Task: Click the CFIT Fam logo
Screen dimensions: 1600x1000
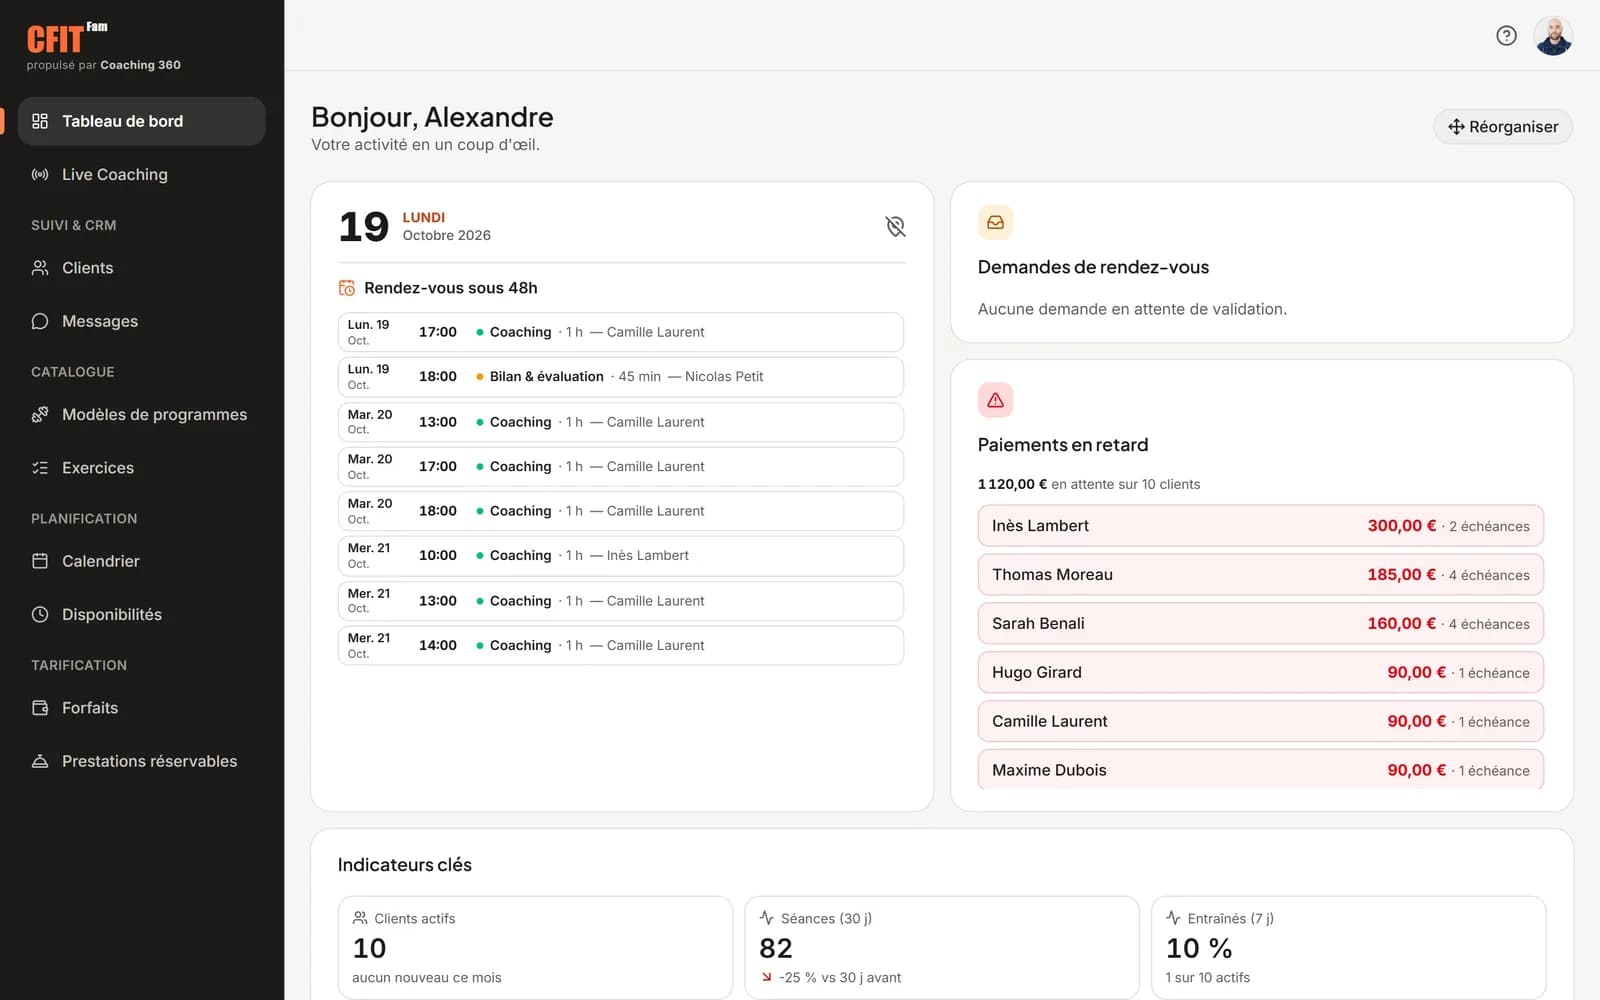Action: point(67,38)
